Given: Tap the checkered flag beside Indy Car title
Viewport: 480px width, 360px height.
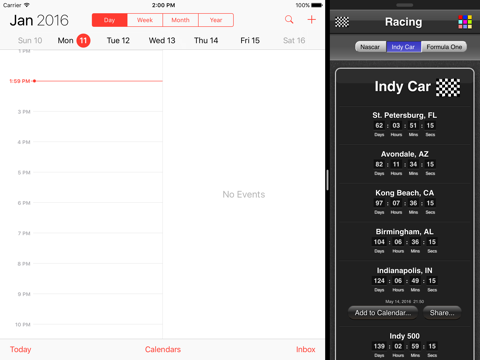Looking at the screenshot, I should (448, 87).
